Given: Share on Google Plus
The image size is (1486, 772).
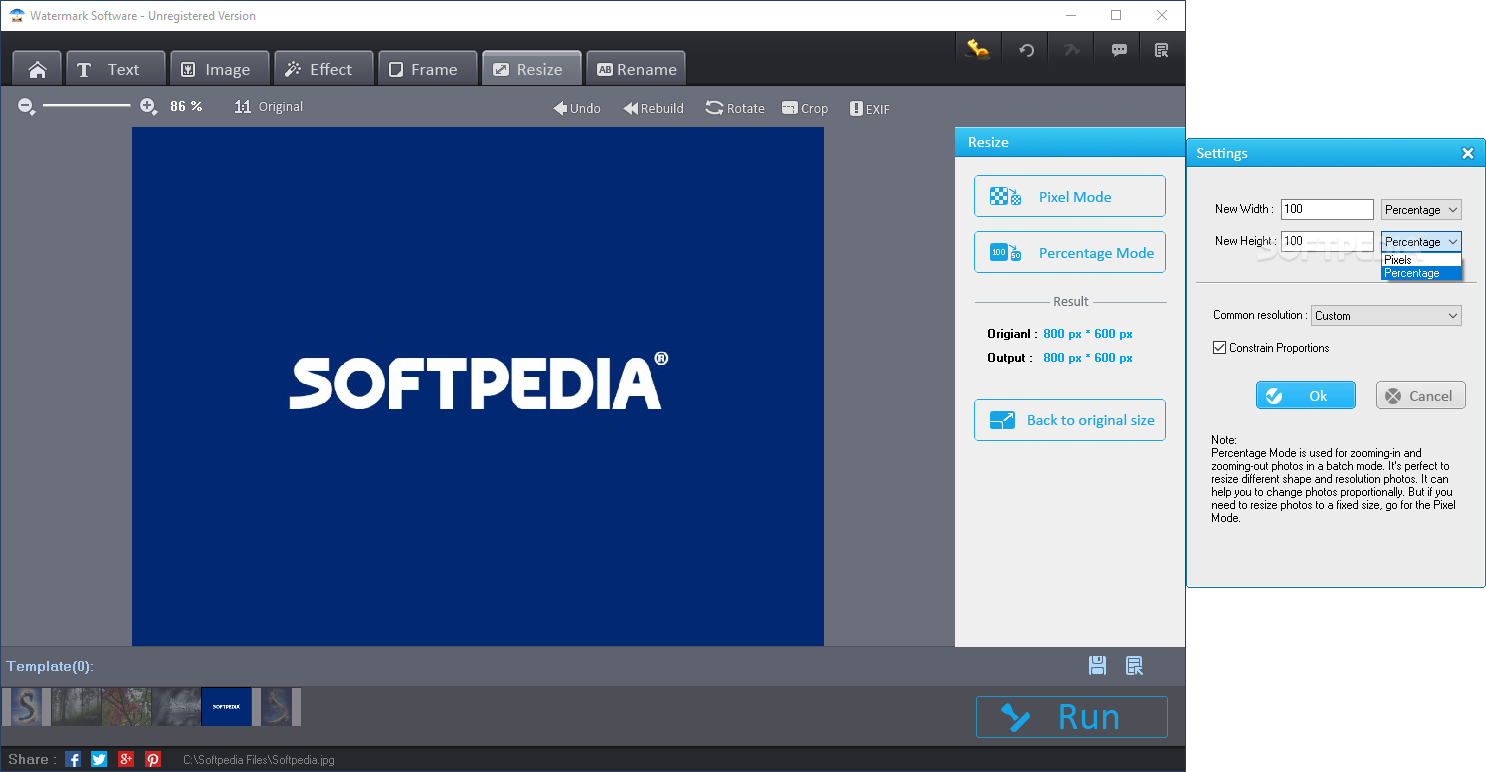Looking at the screenshot, I should tap(126, 759).
